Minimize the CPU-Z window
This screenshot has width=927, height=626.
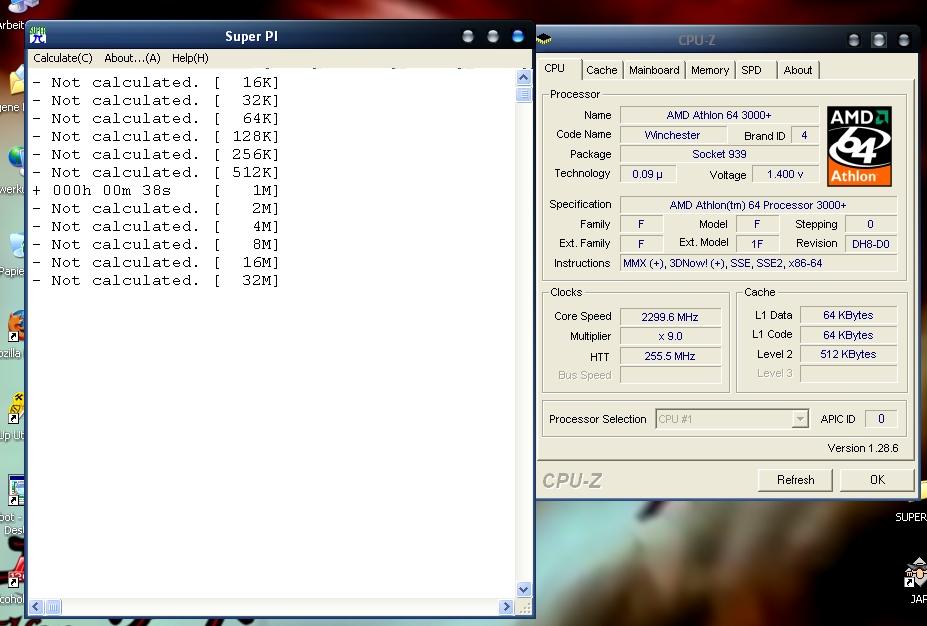854,40
